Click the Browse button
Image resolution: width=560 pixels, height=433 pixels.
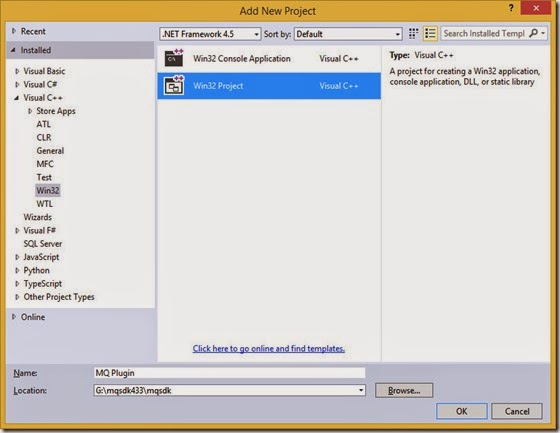tap(404, 390)
